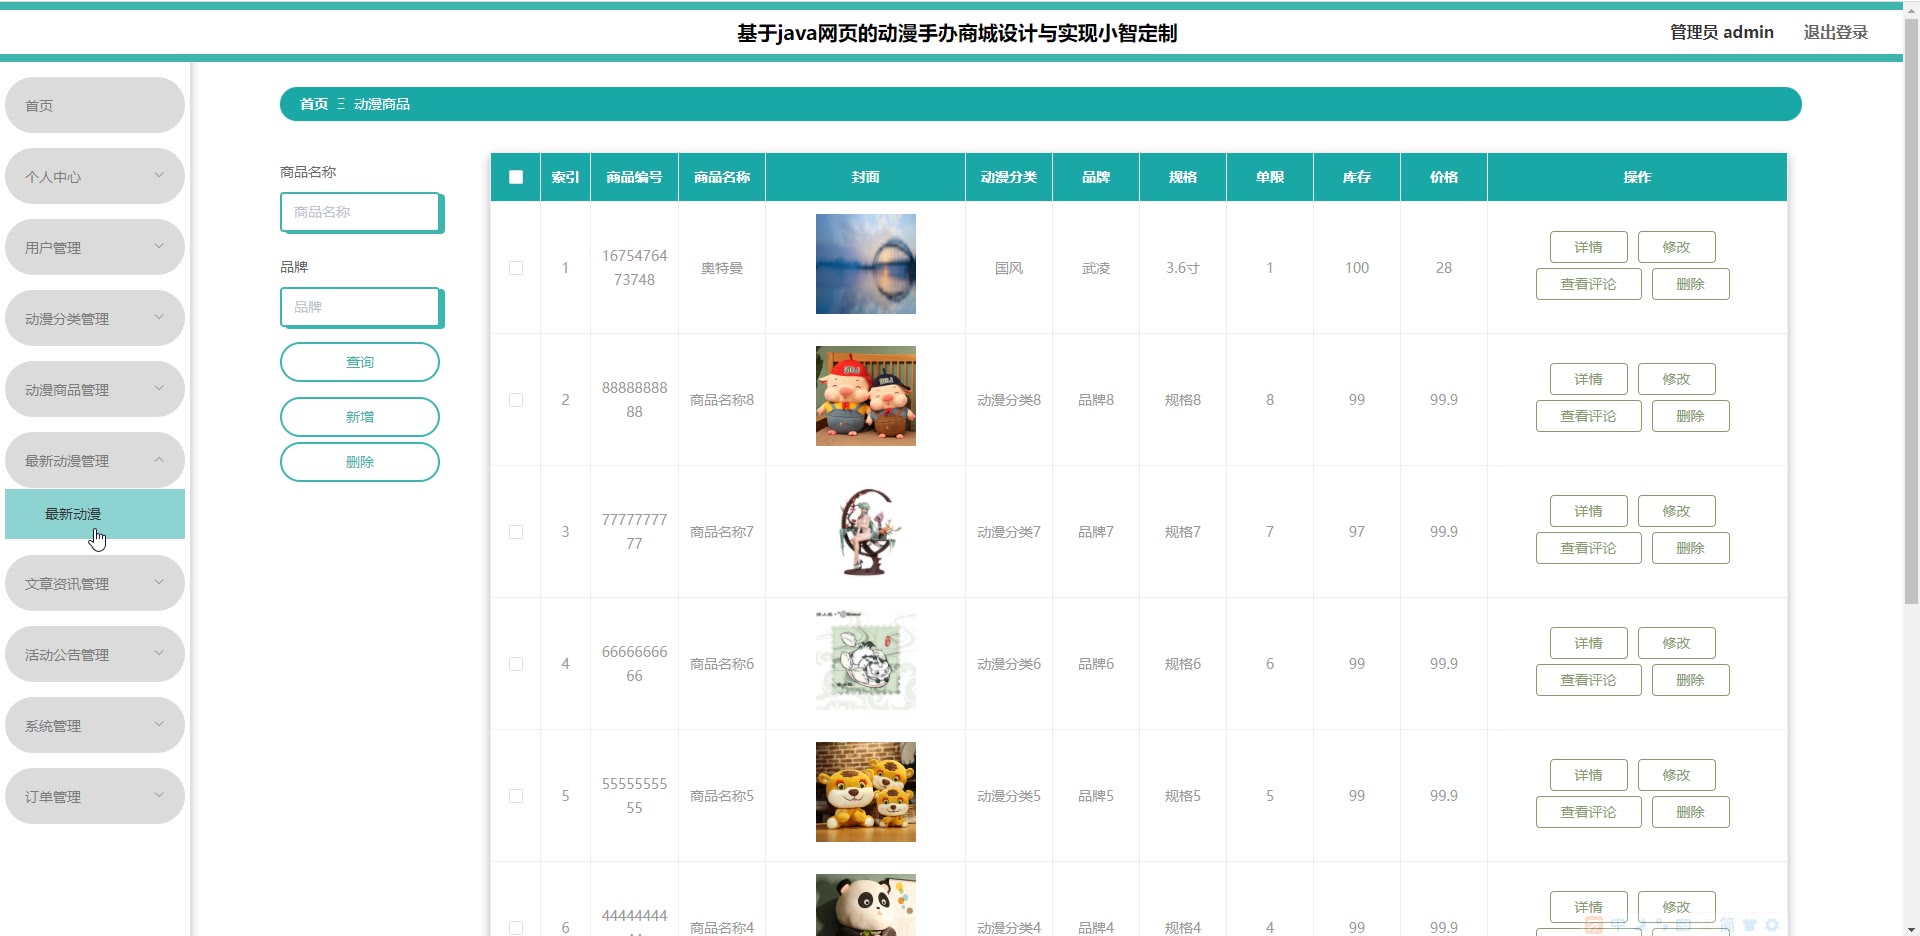Check the row checkbox for 商品名称5
Viewport: 1920px width, 936px height.
tap(516, 796)
